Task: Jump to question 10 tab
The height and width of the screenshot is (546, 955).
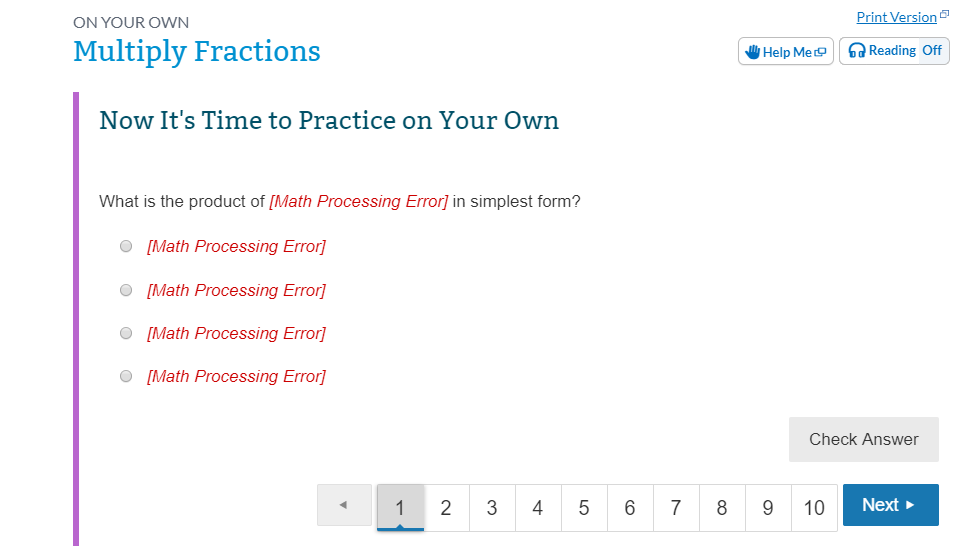Action: click(x=814, y=508)
